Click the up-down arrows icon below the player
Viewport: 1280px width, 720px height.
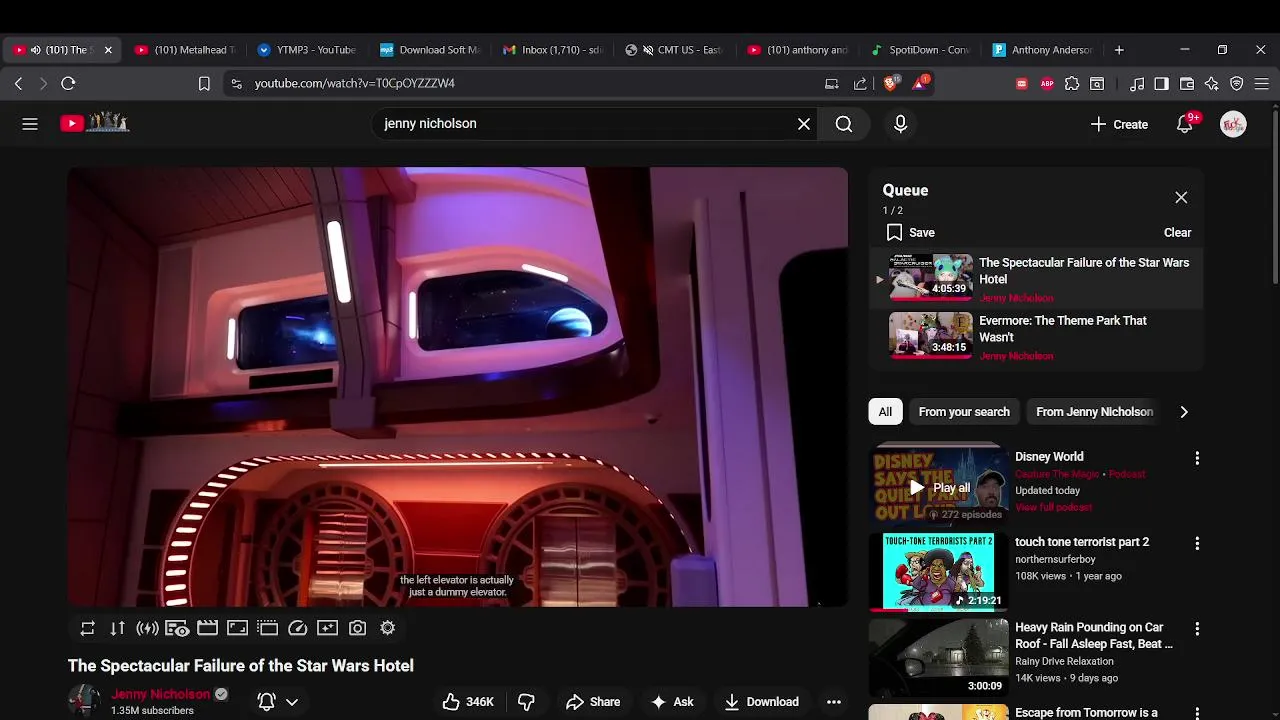click(118, 628)
